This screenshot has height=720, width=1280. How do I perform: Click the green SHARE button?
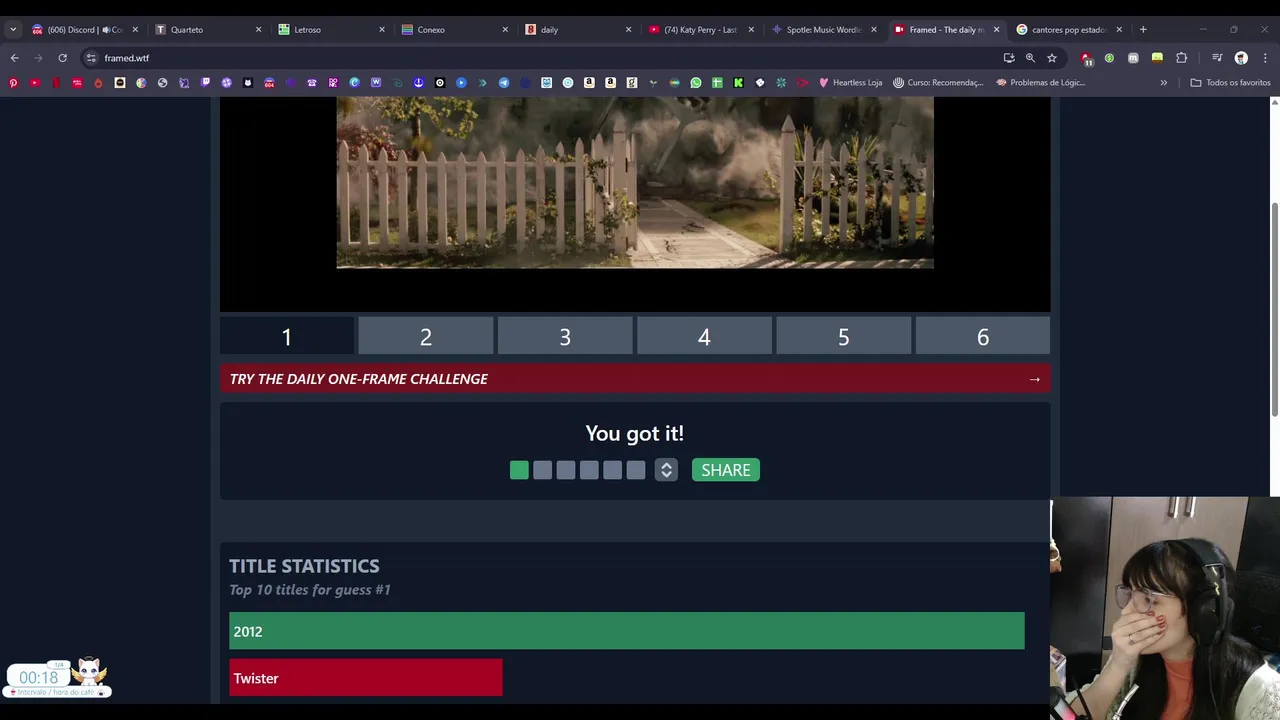coord(726,470)
